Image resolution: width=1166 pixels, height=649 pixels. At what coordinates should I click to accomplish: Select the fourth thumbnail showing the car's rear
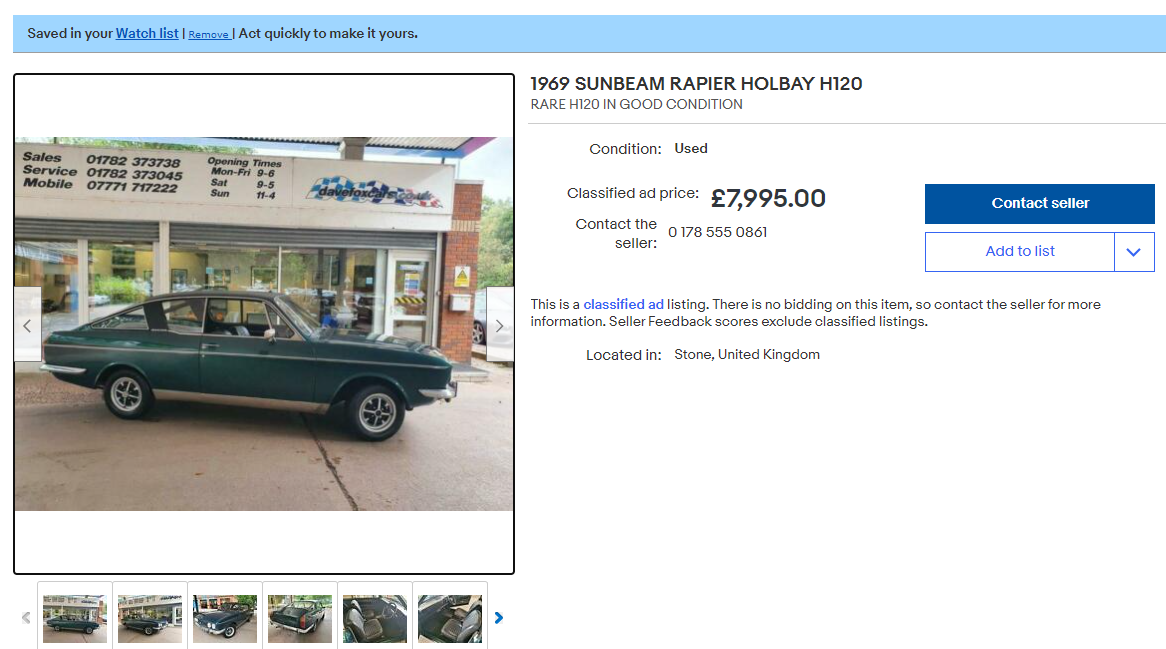[x=300, y=618]
